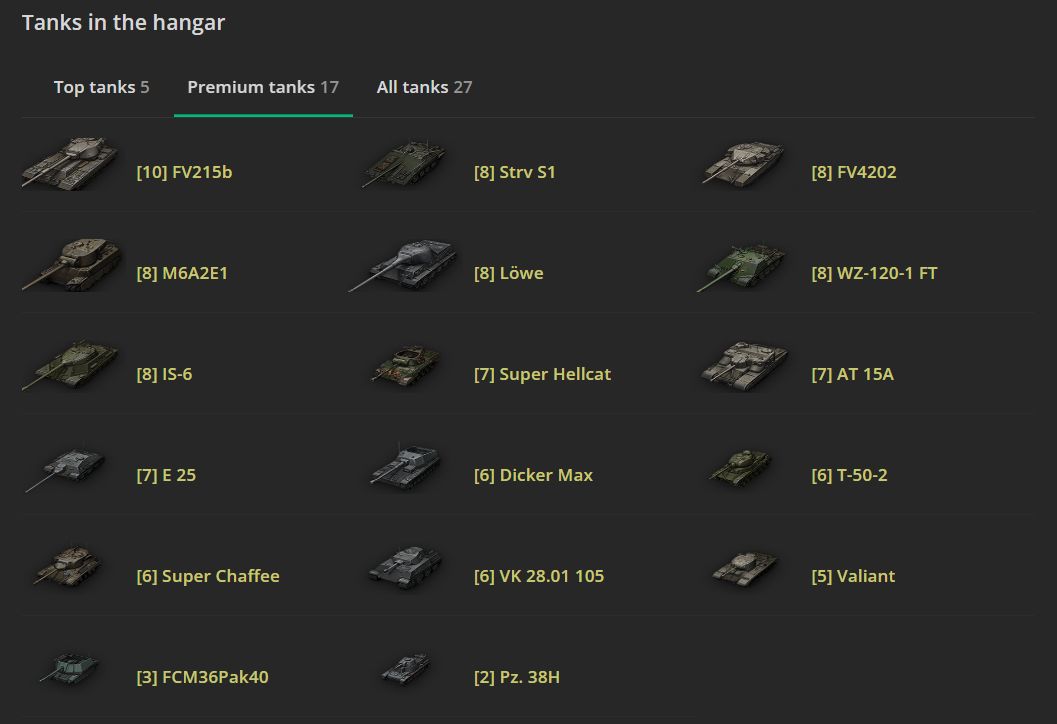Image resolution: width=1057 pixels, height=724 pixels.
Task: Click the Strv S1 tank image
Action: 405,165
